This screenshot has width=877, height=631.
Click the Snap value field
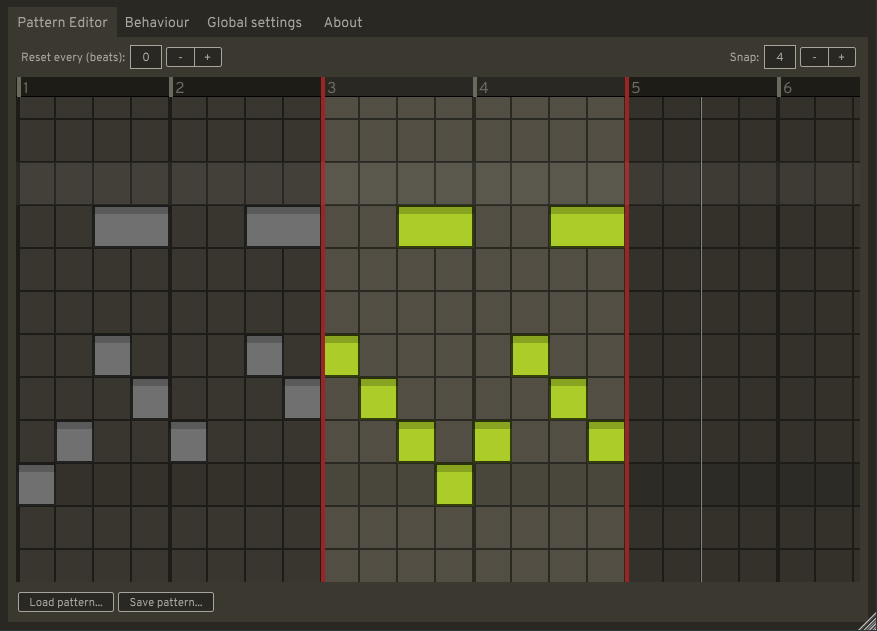tap(780, 57)
